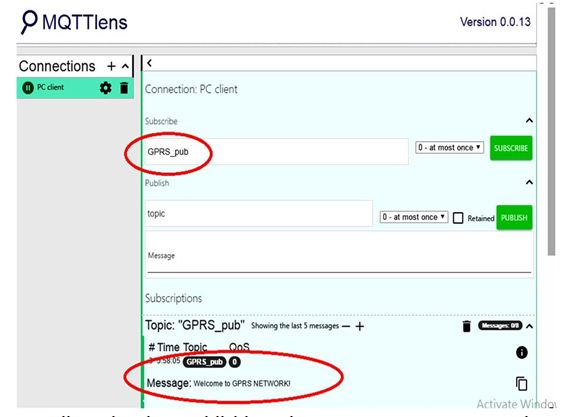Click the Messages count badge
This screenshot has height=417, width=564.
tap(500, 326)
